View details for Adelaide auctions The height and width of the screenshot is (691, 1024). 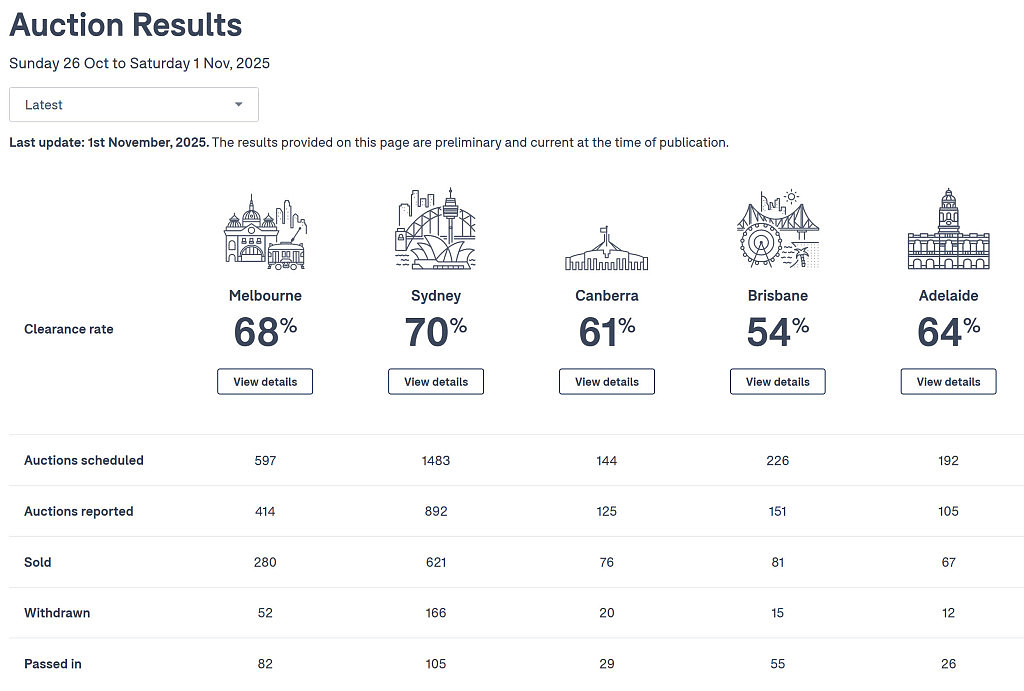pyautogui.click(x=949, y=381)
